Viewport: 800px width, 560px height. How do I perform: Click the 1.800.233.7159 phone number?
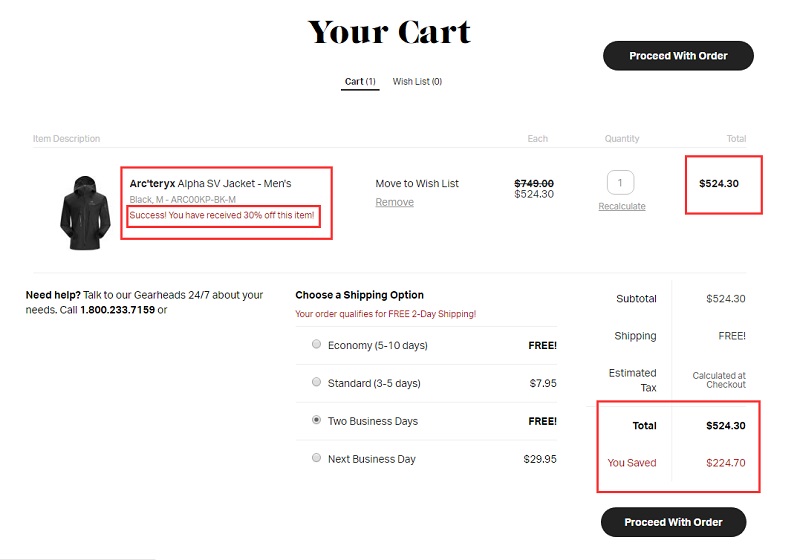117,310
